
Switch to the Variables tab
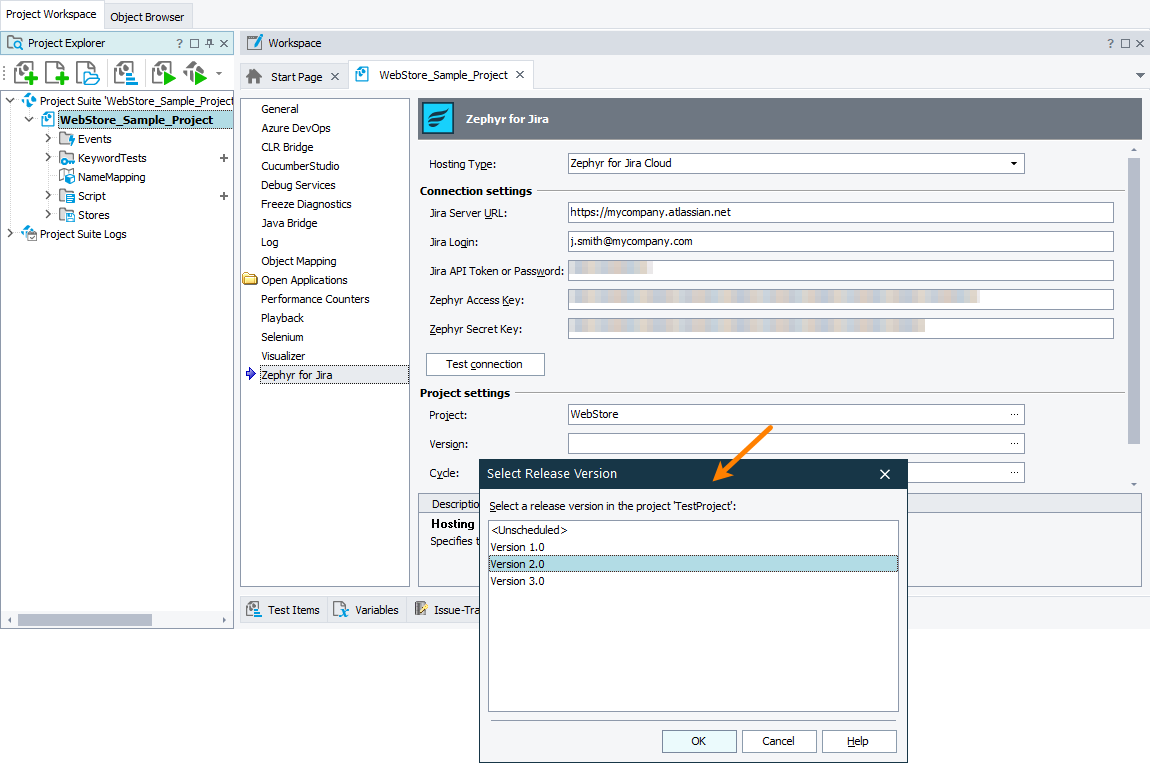coord(367,610)
